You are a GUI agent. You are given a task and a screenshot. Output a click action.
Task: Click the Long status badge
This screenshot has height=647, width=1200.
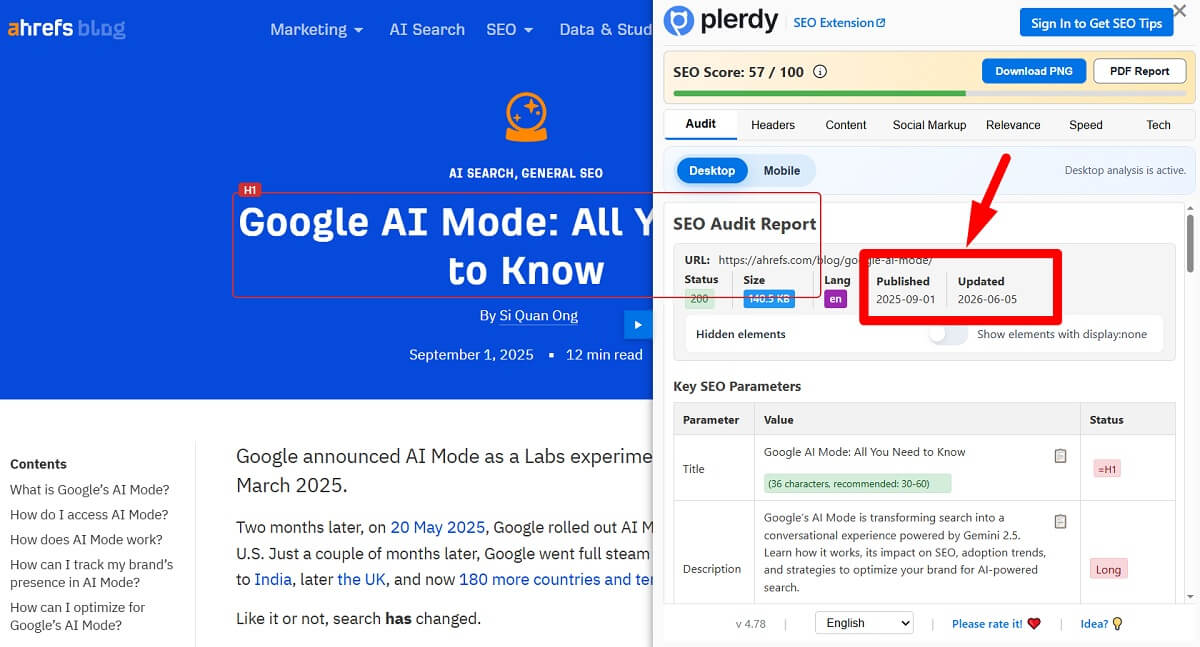[x=1108, y=569]
